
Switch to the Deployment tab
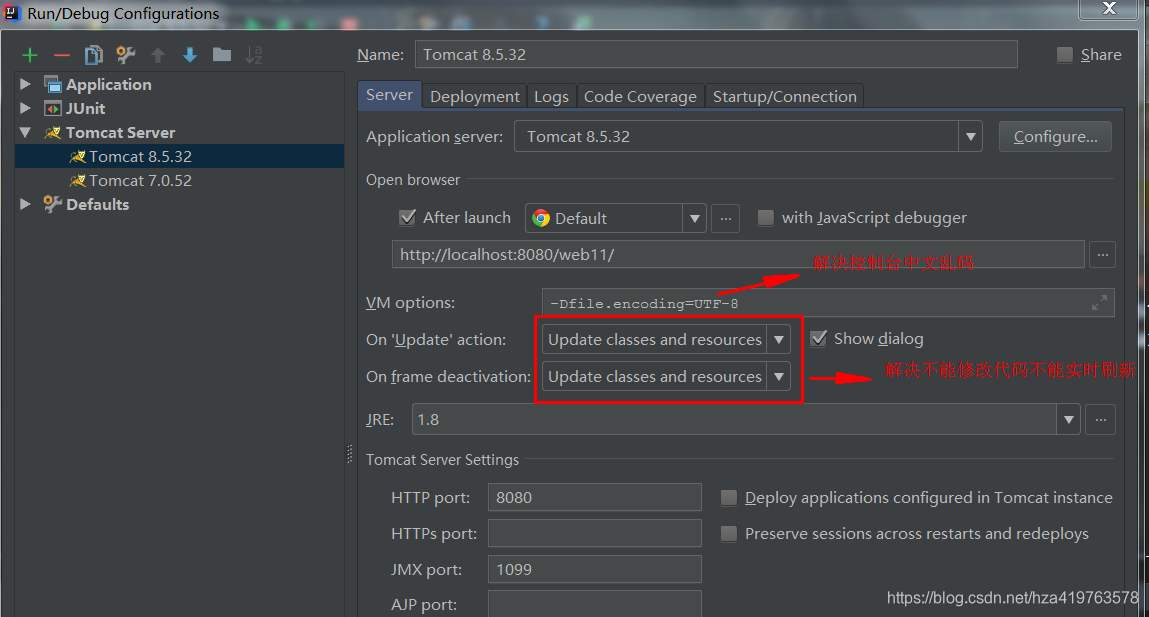pyautogui.click(x=475, y=97)
